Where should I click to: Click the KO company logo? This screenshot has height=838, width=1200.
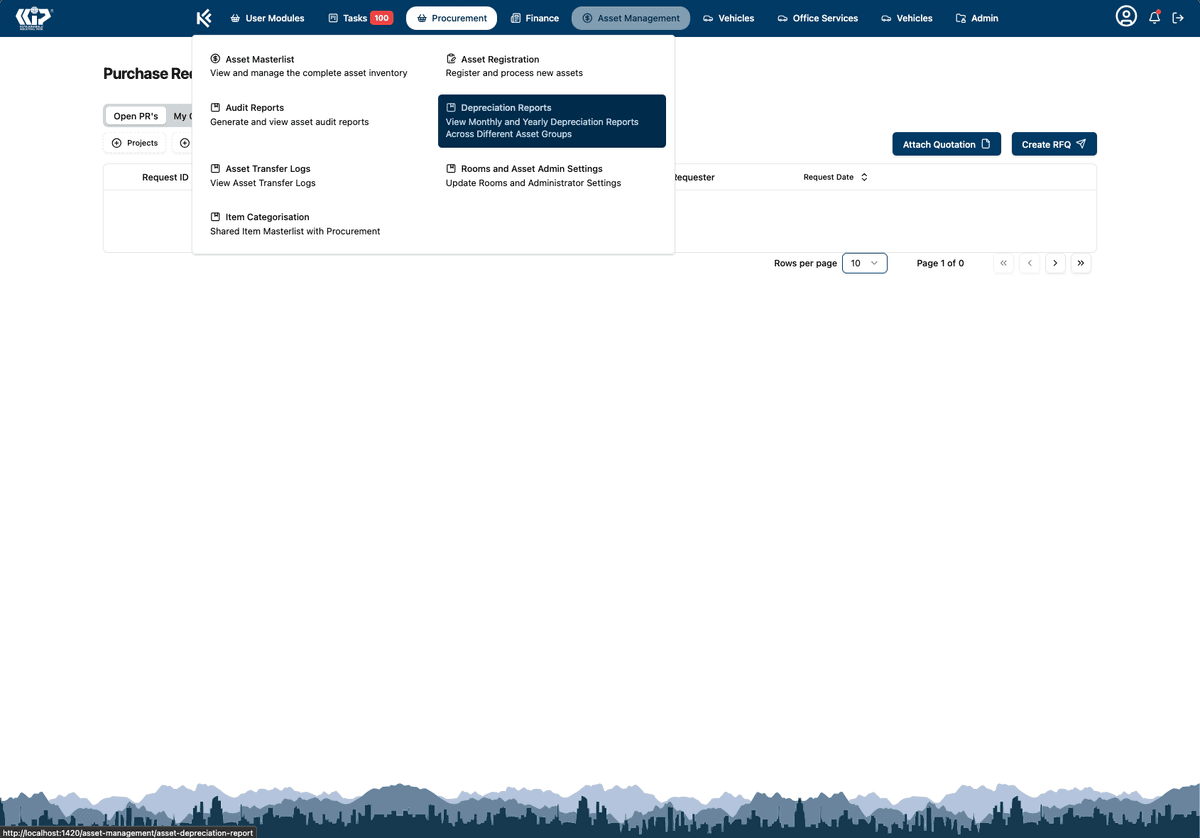click(x=32, y=17)
